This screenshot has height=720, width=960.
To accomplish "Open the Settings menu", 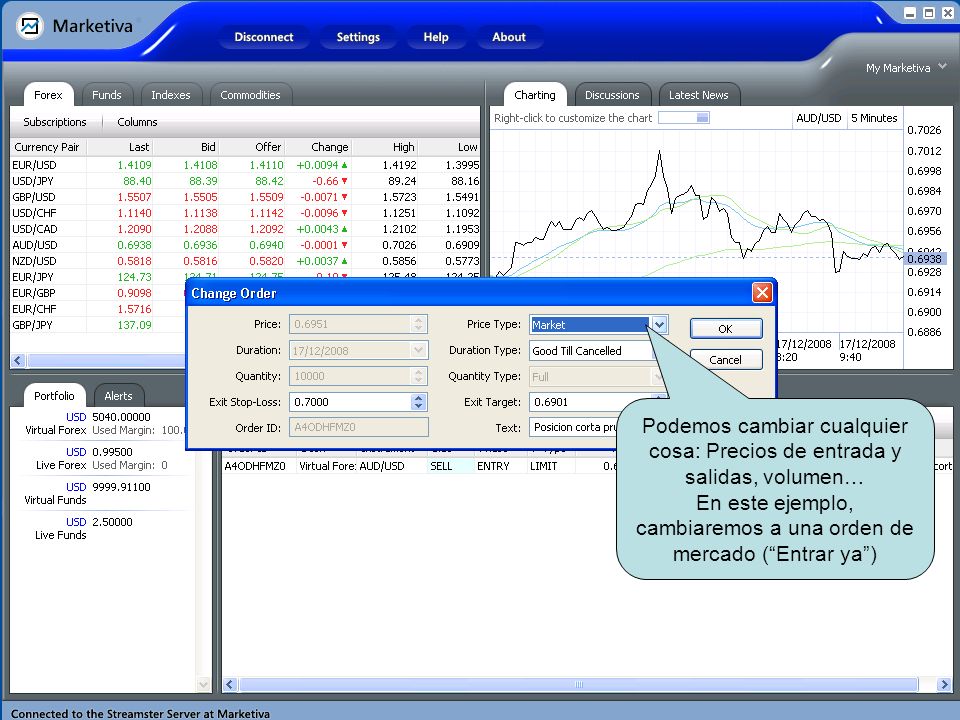I will point(358,37).
